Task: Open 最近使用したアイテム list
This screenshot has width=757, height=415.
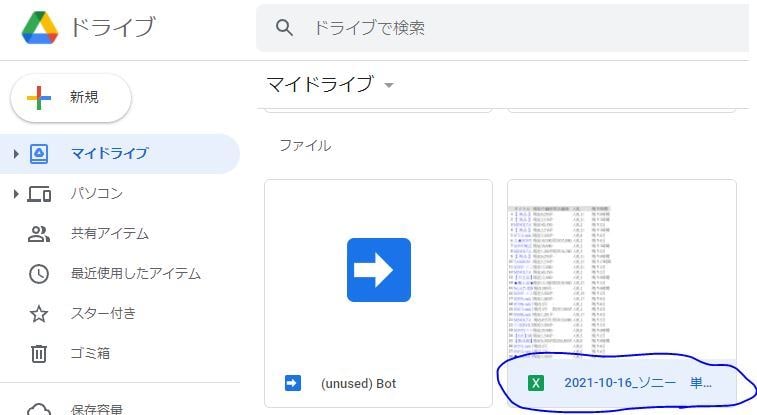Action: (x=136, y=274)
